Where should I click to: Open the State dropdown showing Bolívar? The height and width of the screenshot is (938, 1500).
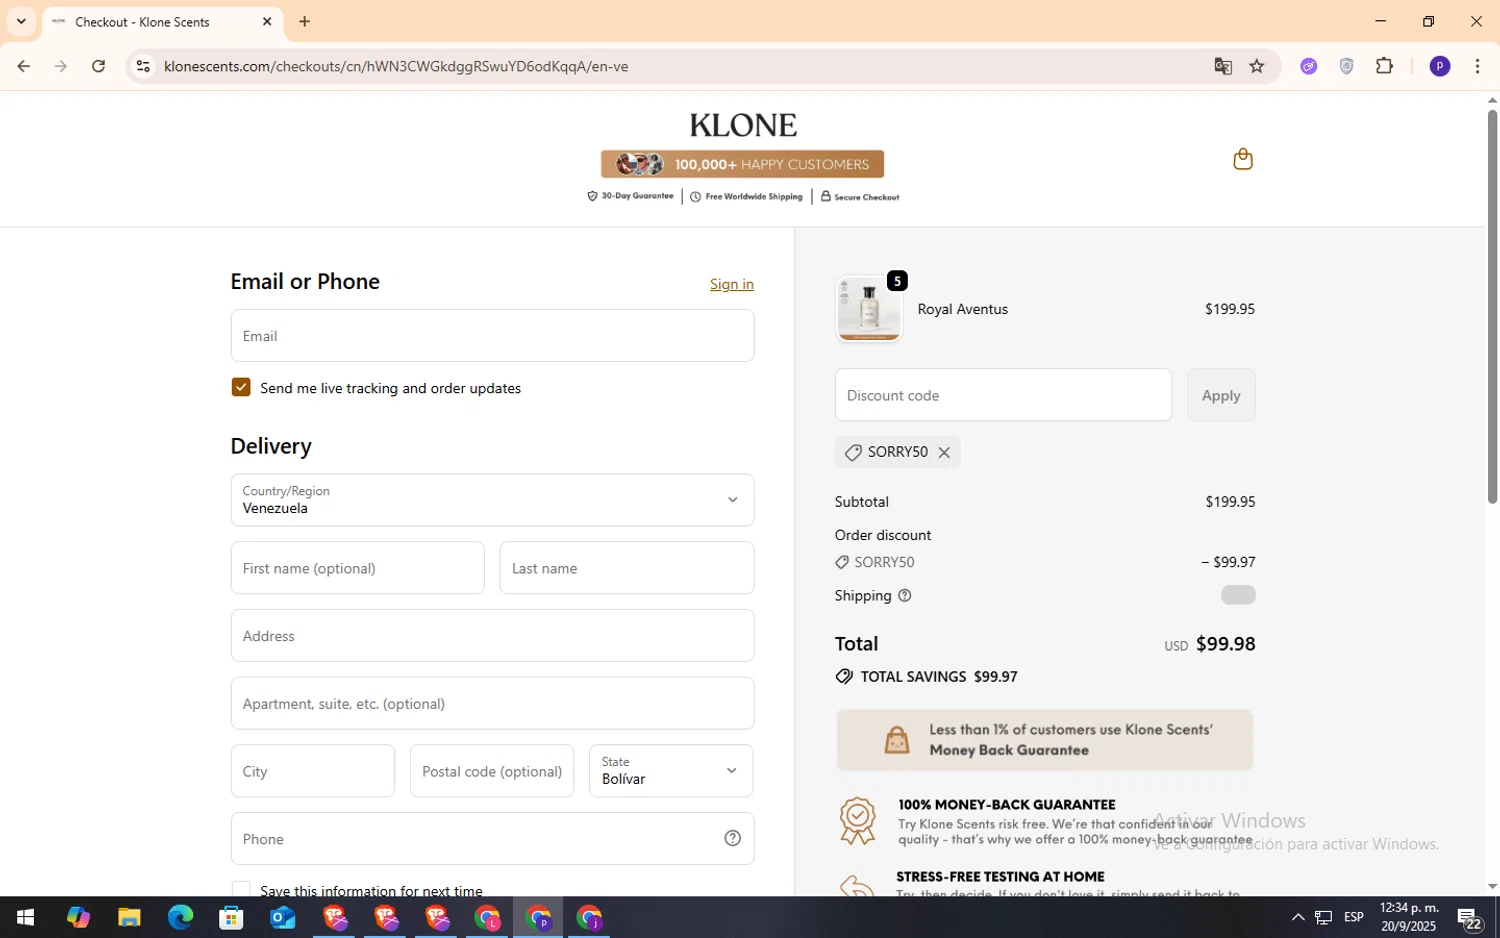pos(671,771)
